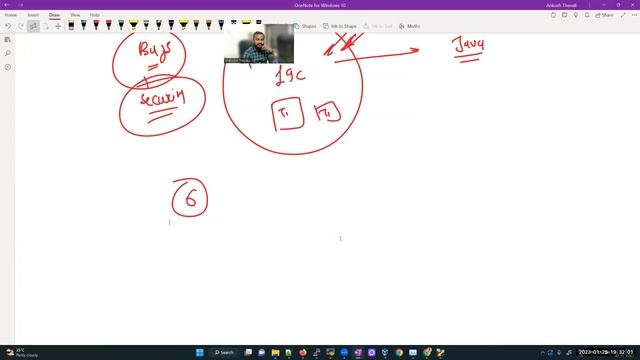Select the green pen in the pen gallery

tap(121, 25)
